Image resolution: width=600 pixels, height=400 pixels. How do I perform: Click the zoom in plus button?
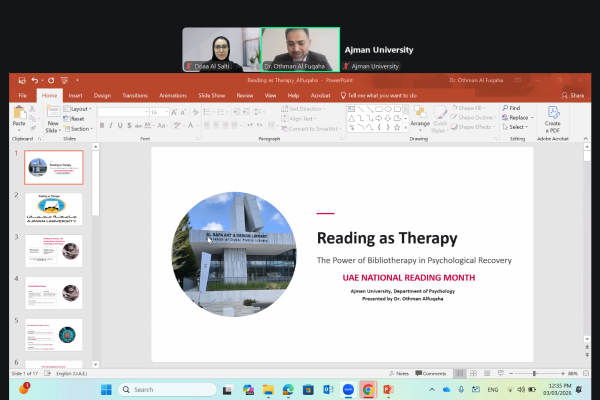[x=563, y=373]
